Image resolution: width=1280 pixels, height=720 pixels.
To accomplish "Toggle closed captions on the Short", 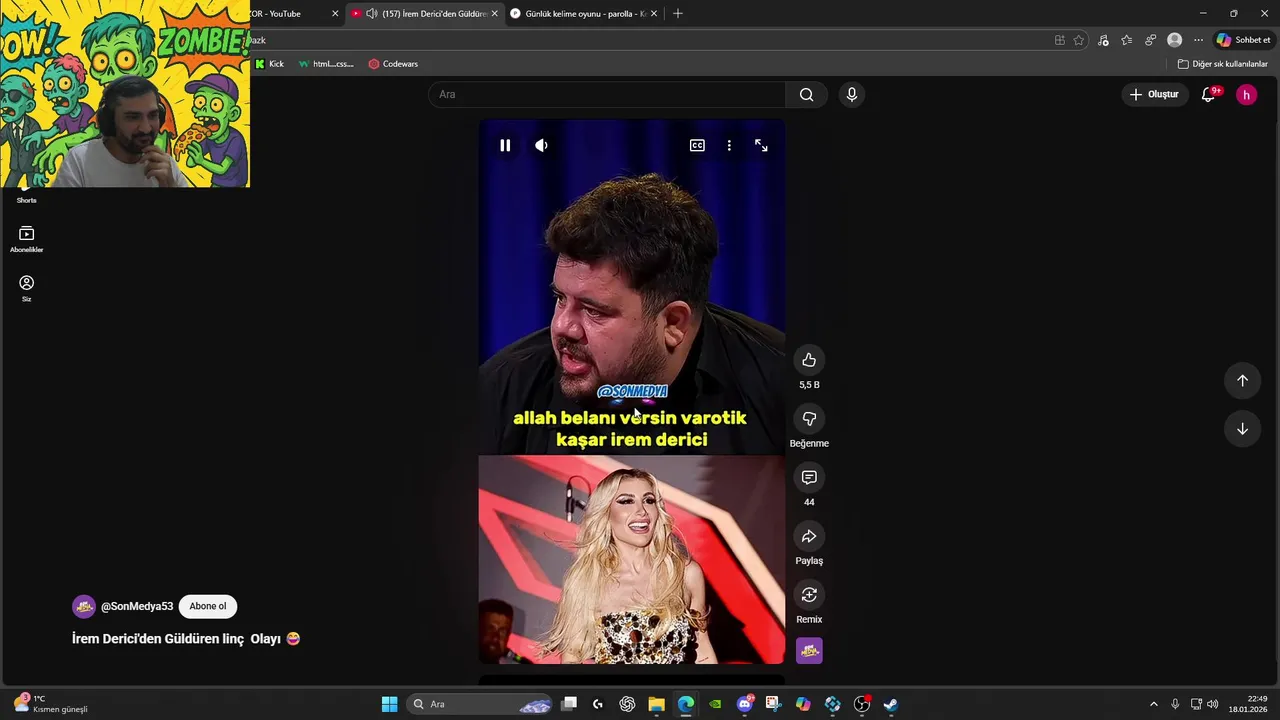I will point(697,146).
